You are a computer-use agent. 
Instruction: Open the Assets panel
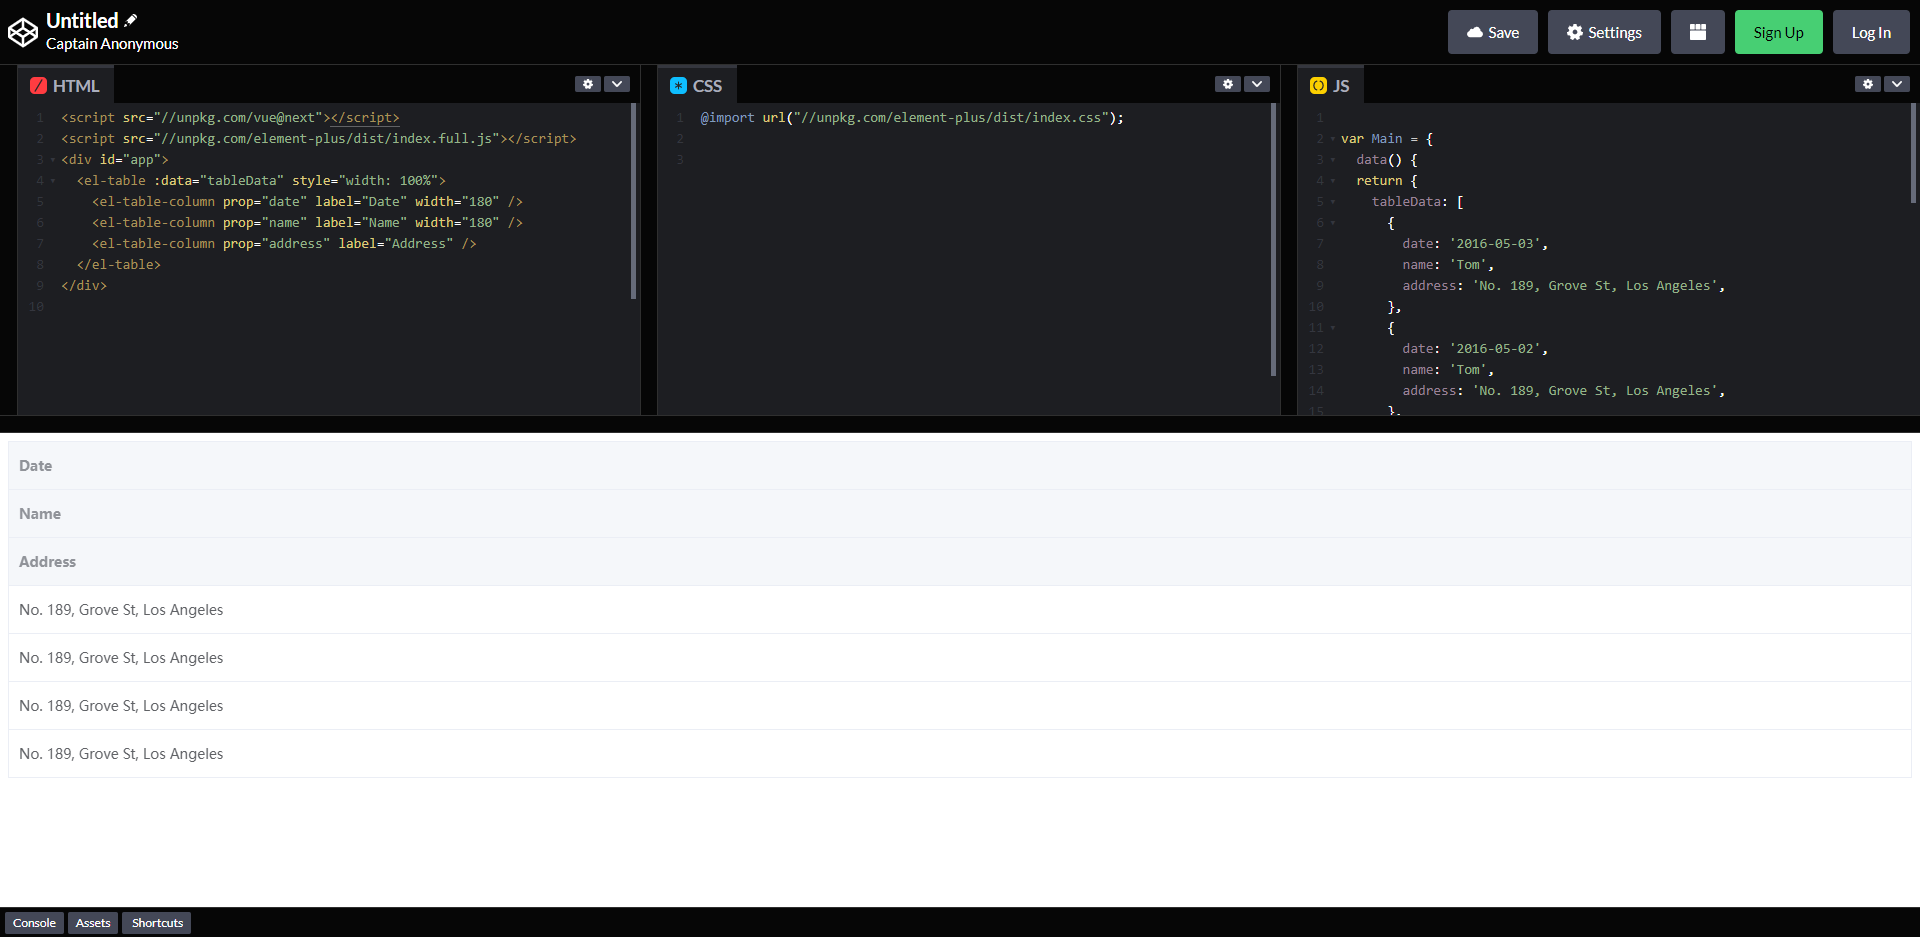click(92, 922)
